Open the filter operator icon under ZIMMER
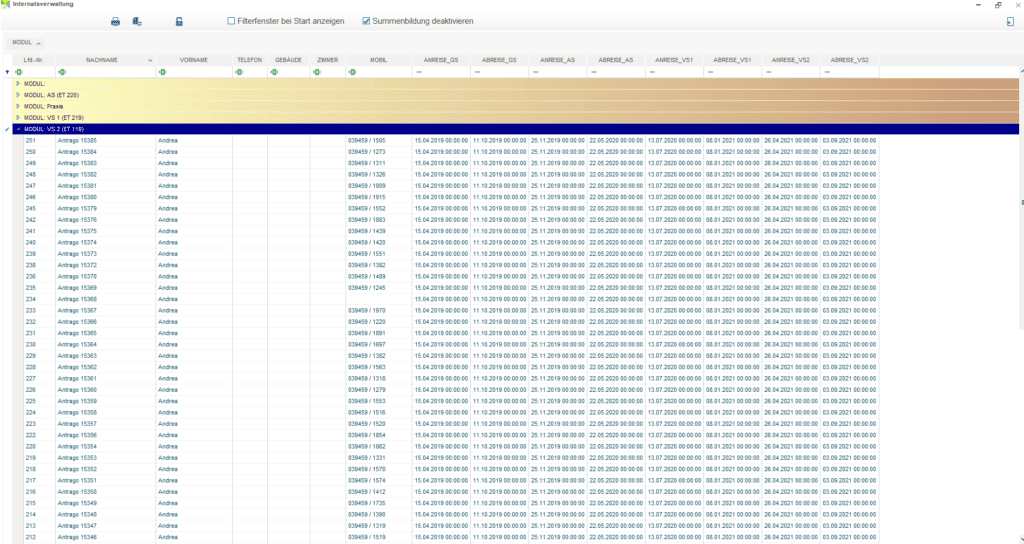The width and height of the screenshot is (1024, 544). tap(317, 72)
